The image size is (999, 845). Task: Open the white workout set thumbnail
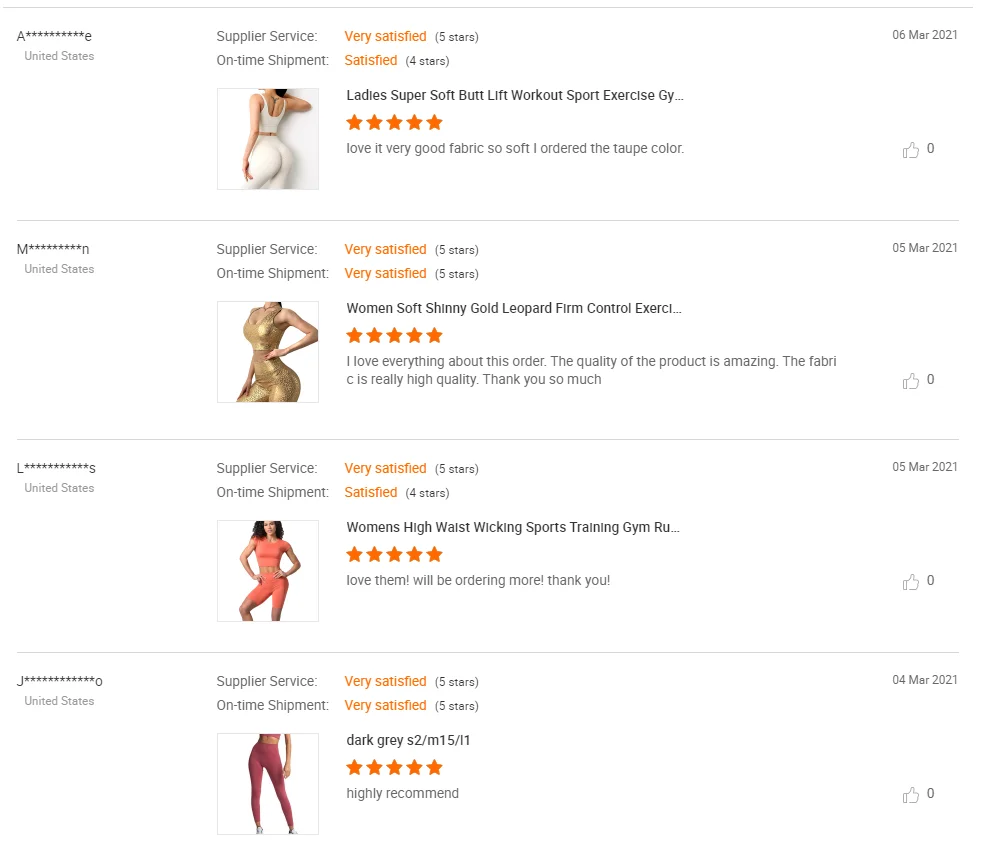tap(268, 139)
